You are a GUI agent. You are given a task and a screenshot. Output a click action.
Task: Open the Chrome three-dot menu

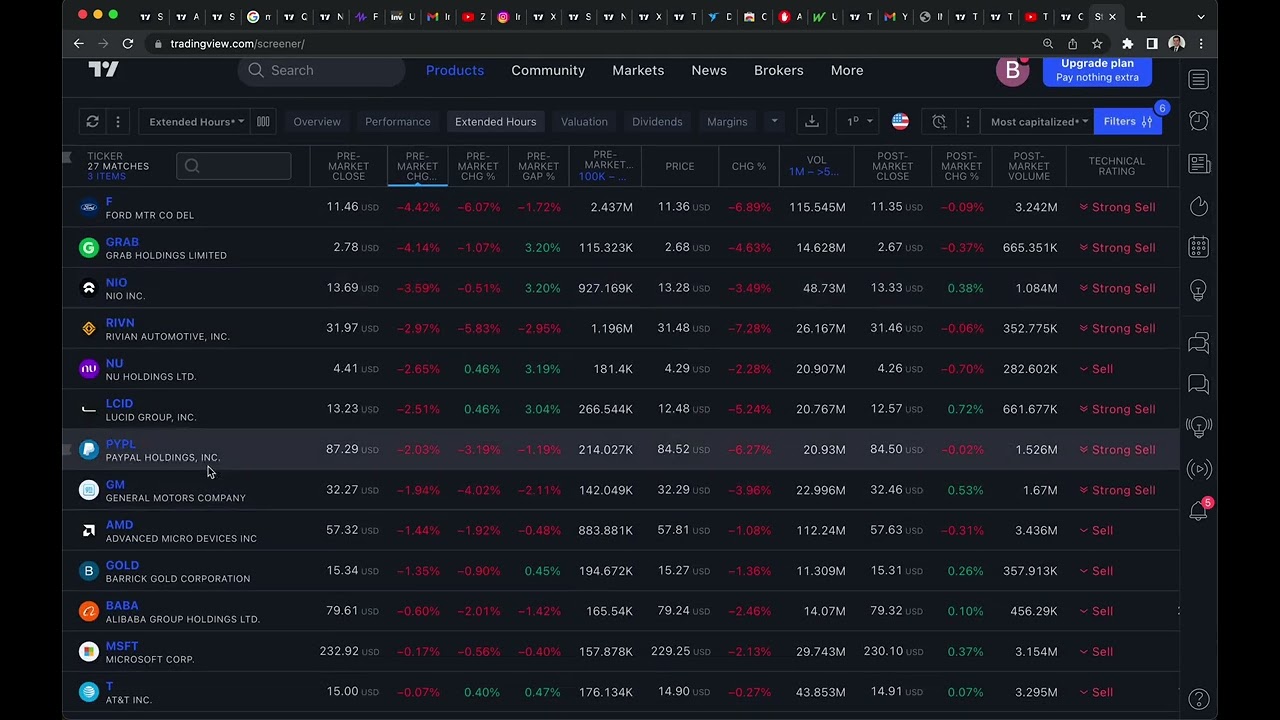click(x=1201, y=44)
